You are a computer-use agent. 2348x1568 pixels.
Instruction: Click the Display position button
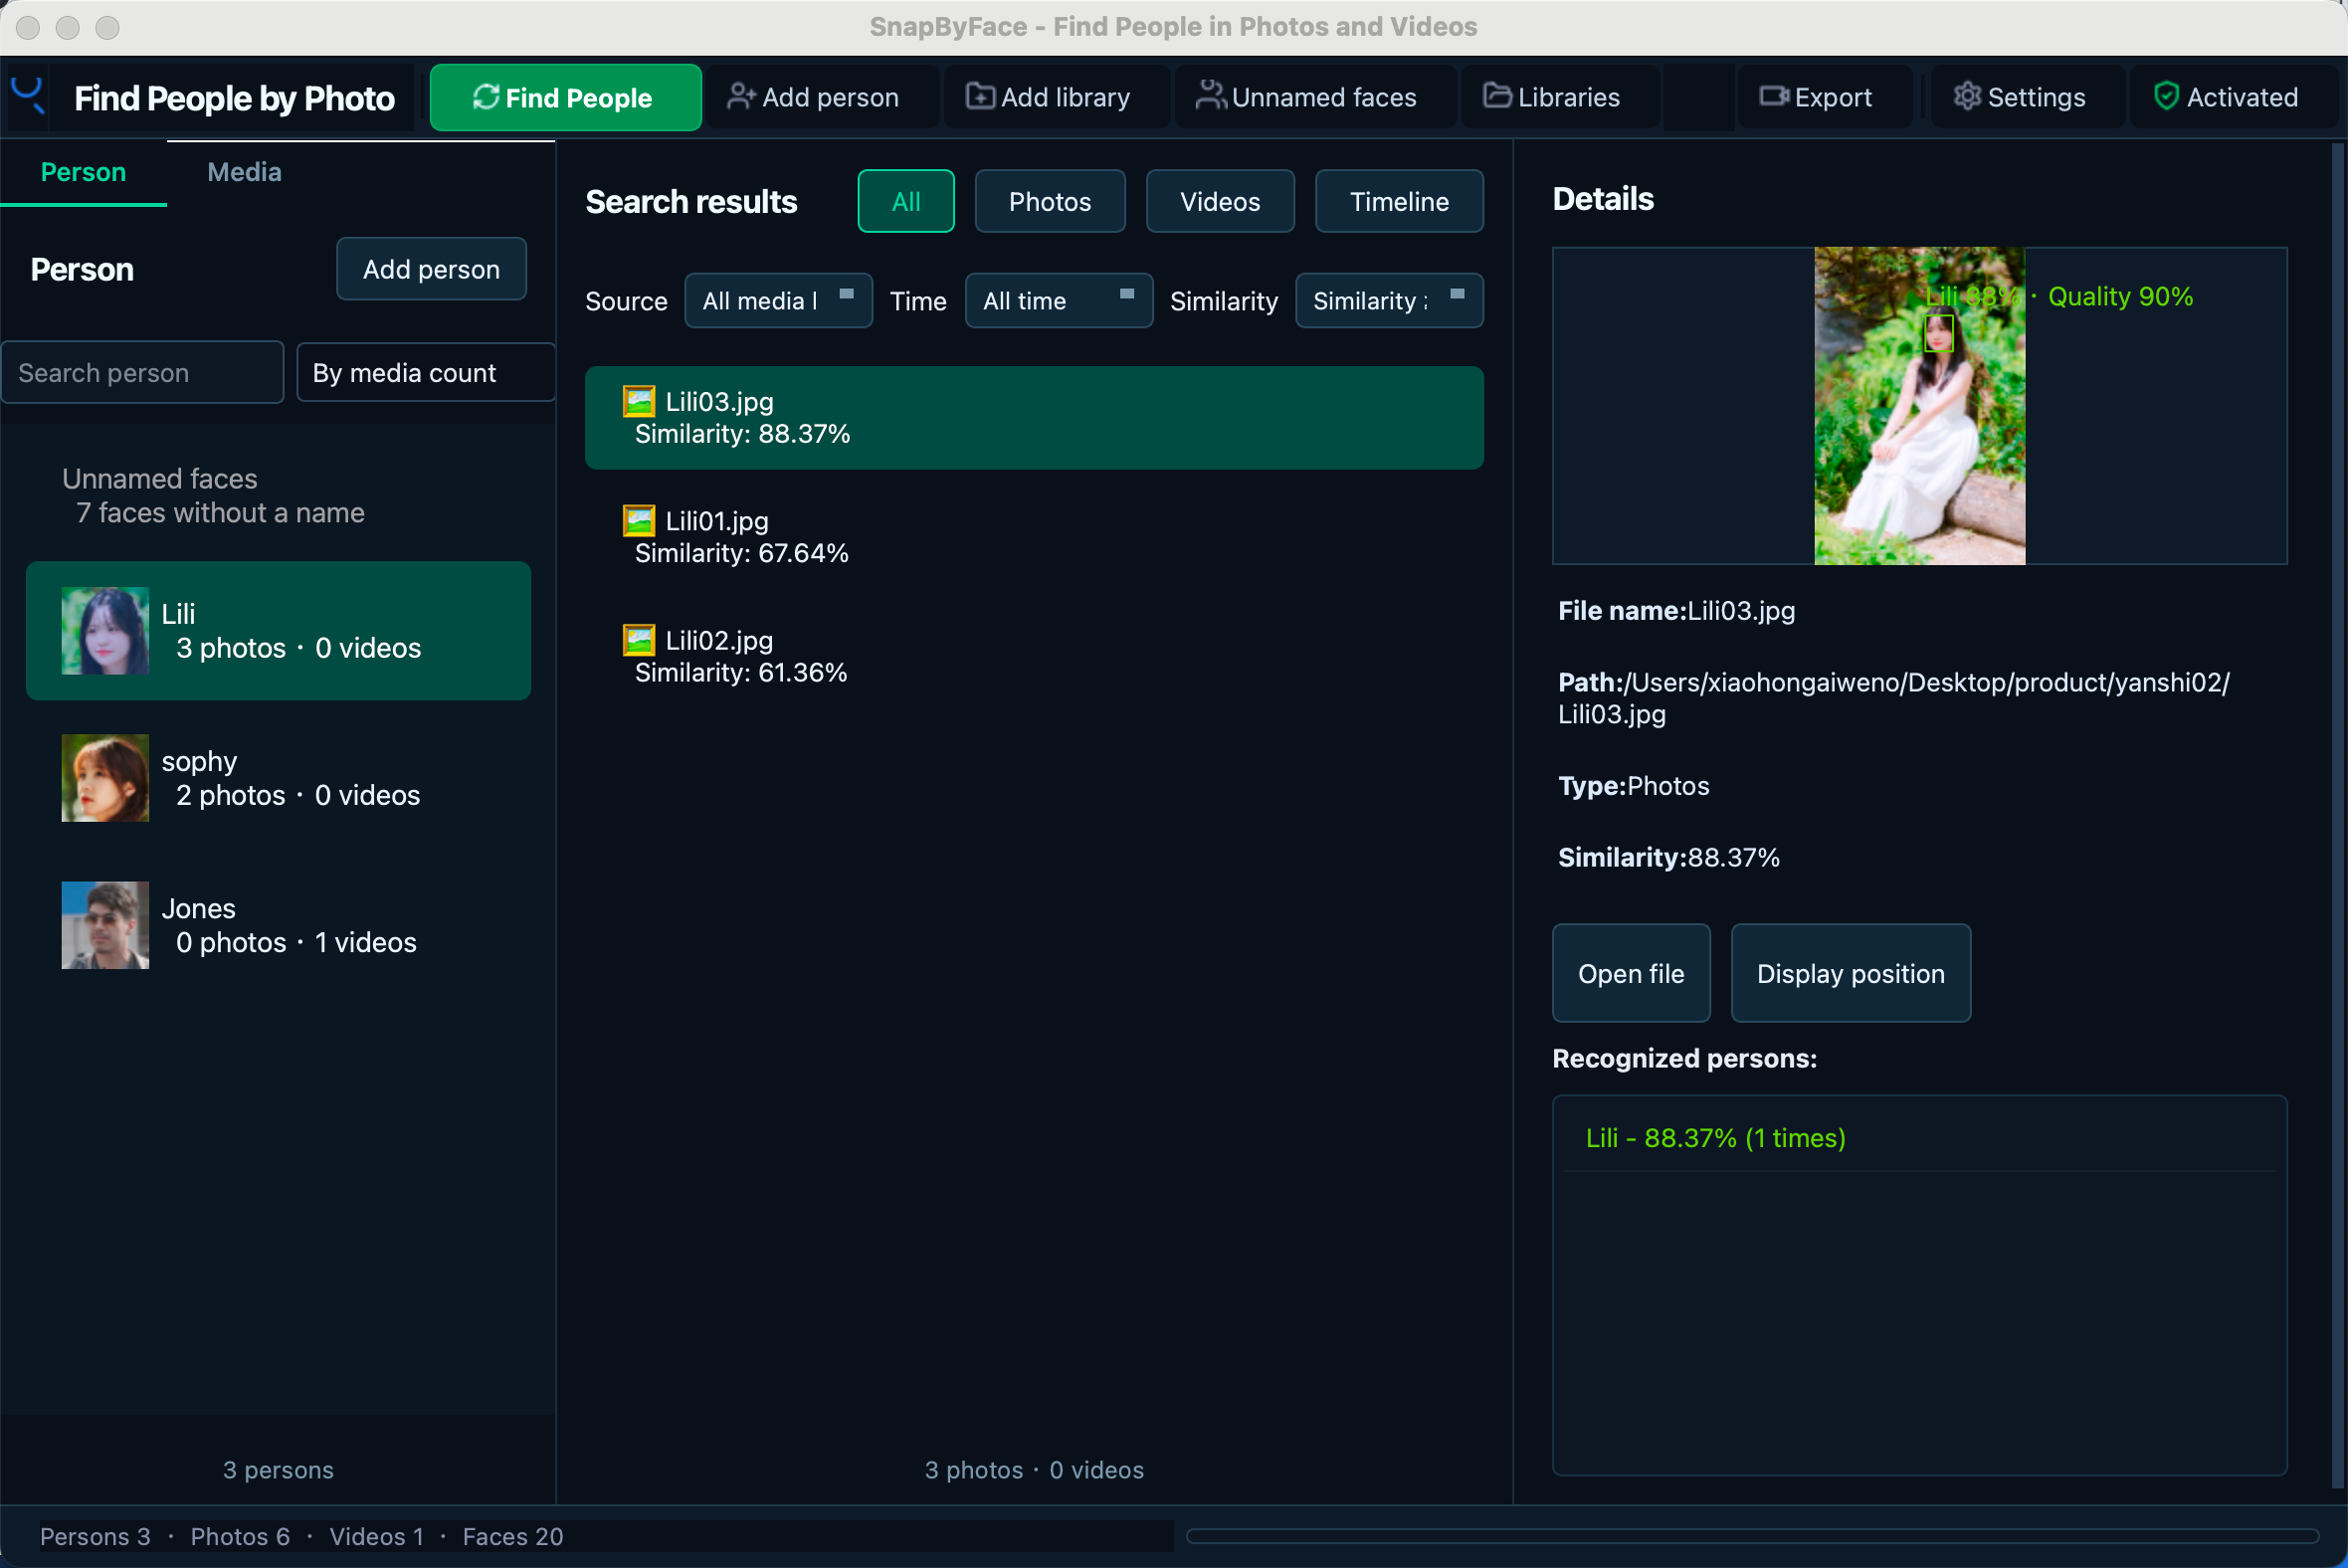coord(1851,973)
